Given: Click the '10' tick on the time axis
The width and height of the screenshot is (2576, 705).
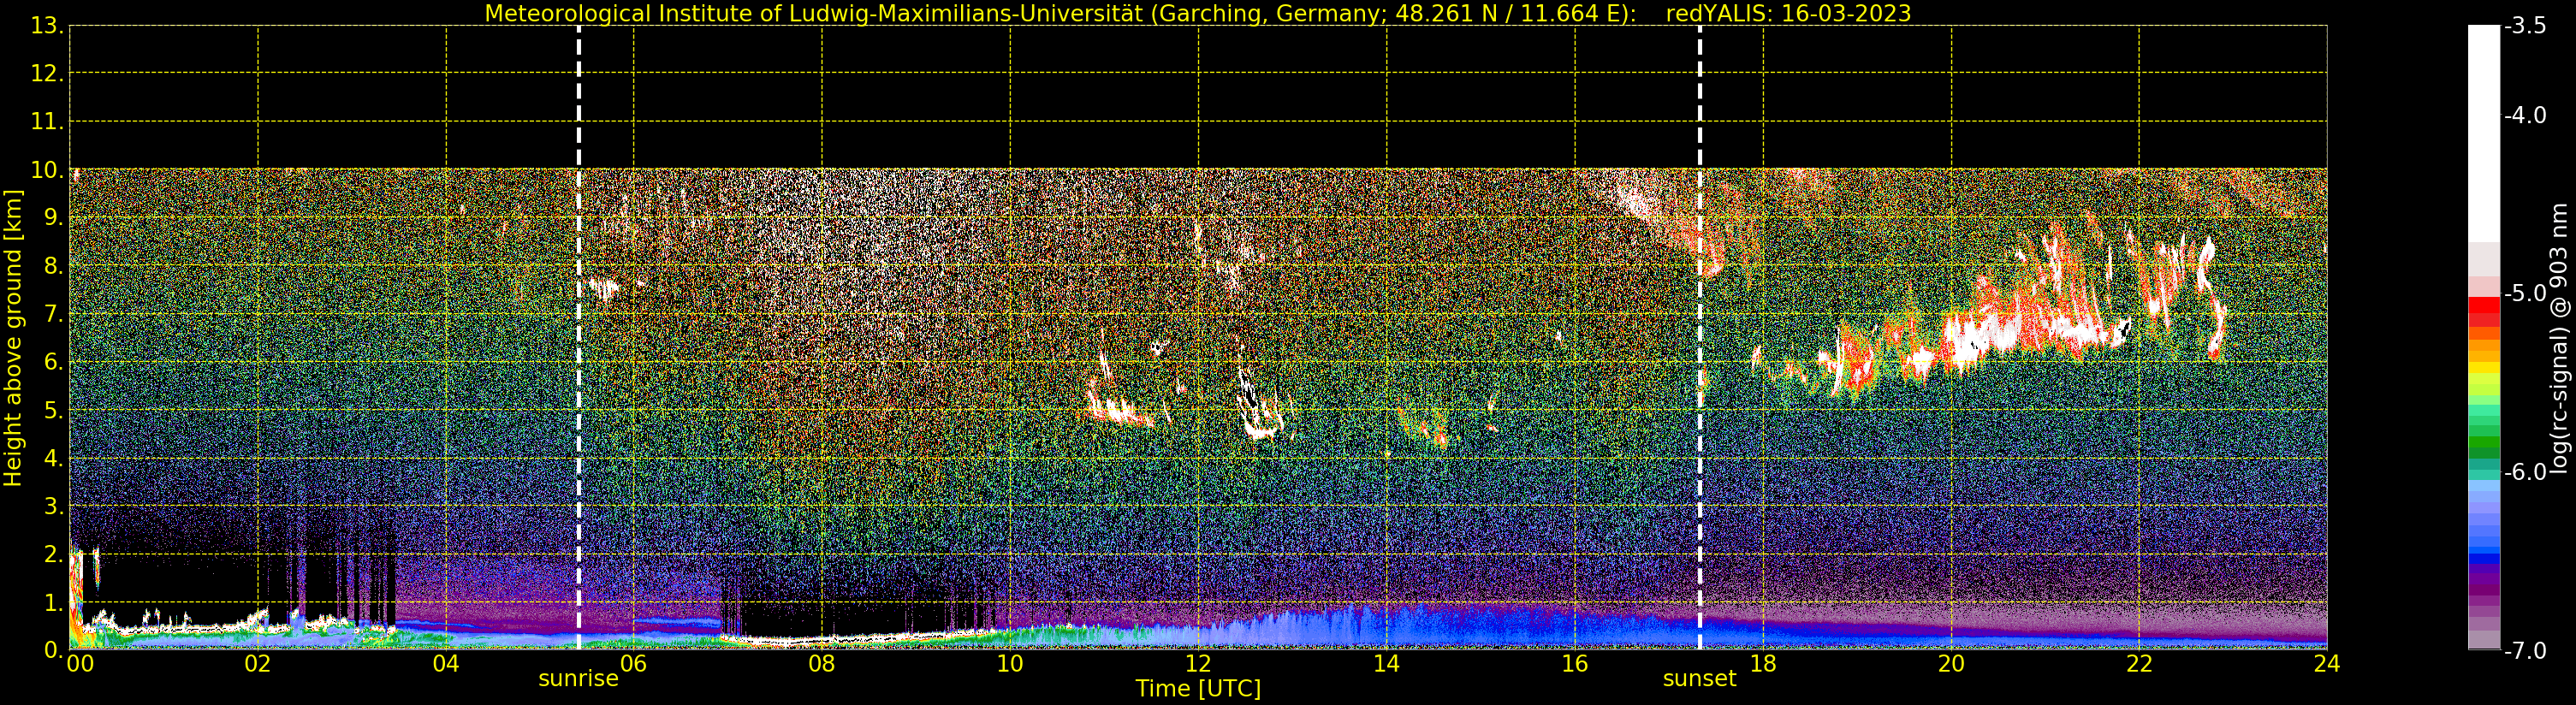Looking at the screenshot, I should tap(1009, 664).
